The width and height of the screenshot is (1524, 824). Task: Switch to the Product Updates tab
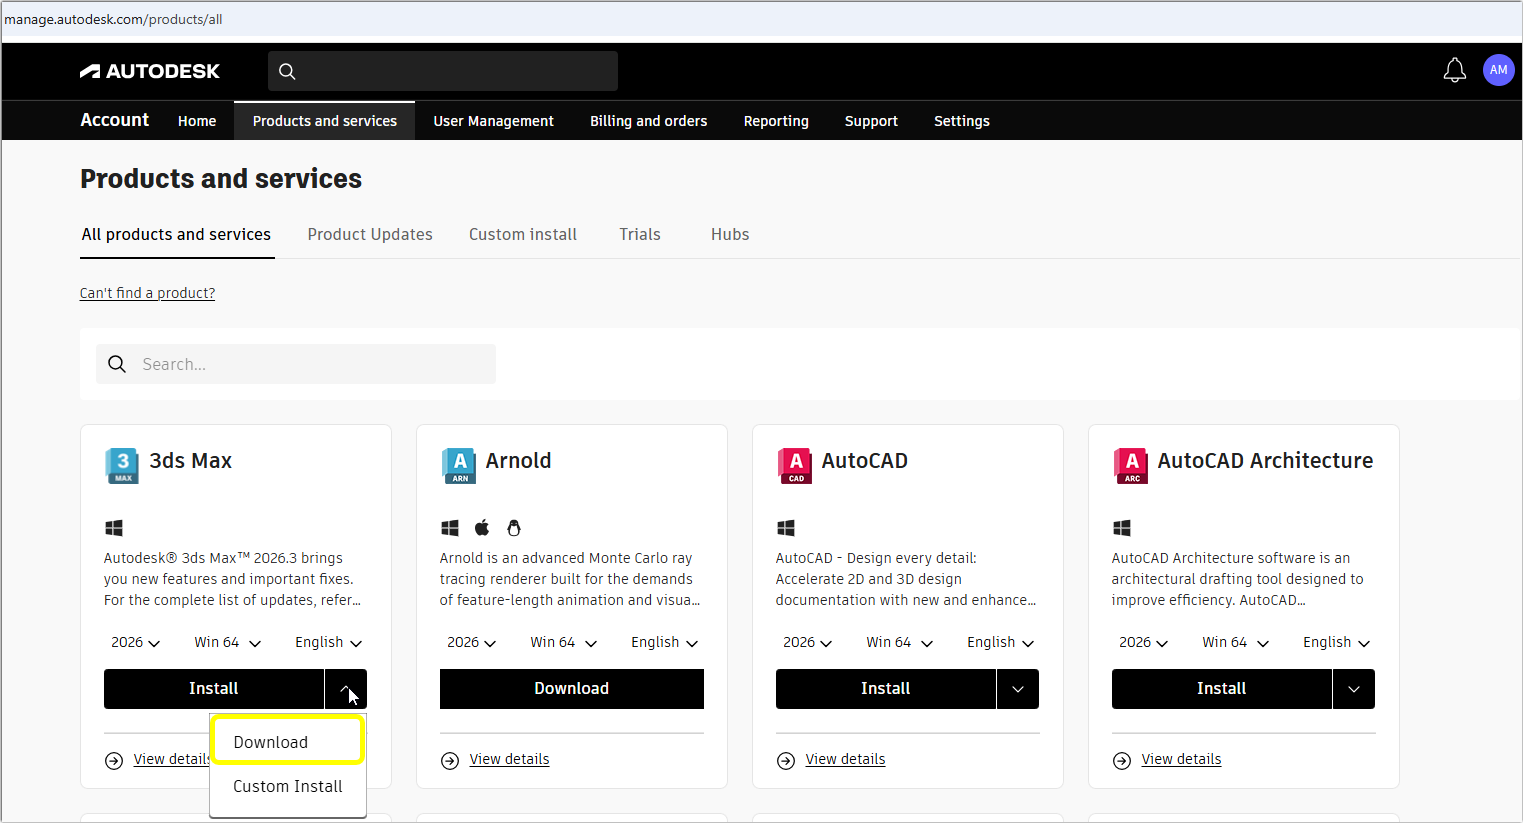pyautogui.click(x=370, y=234)
